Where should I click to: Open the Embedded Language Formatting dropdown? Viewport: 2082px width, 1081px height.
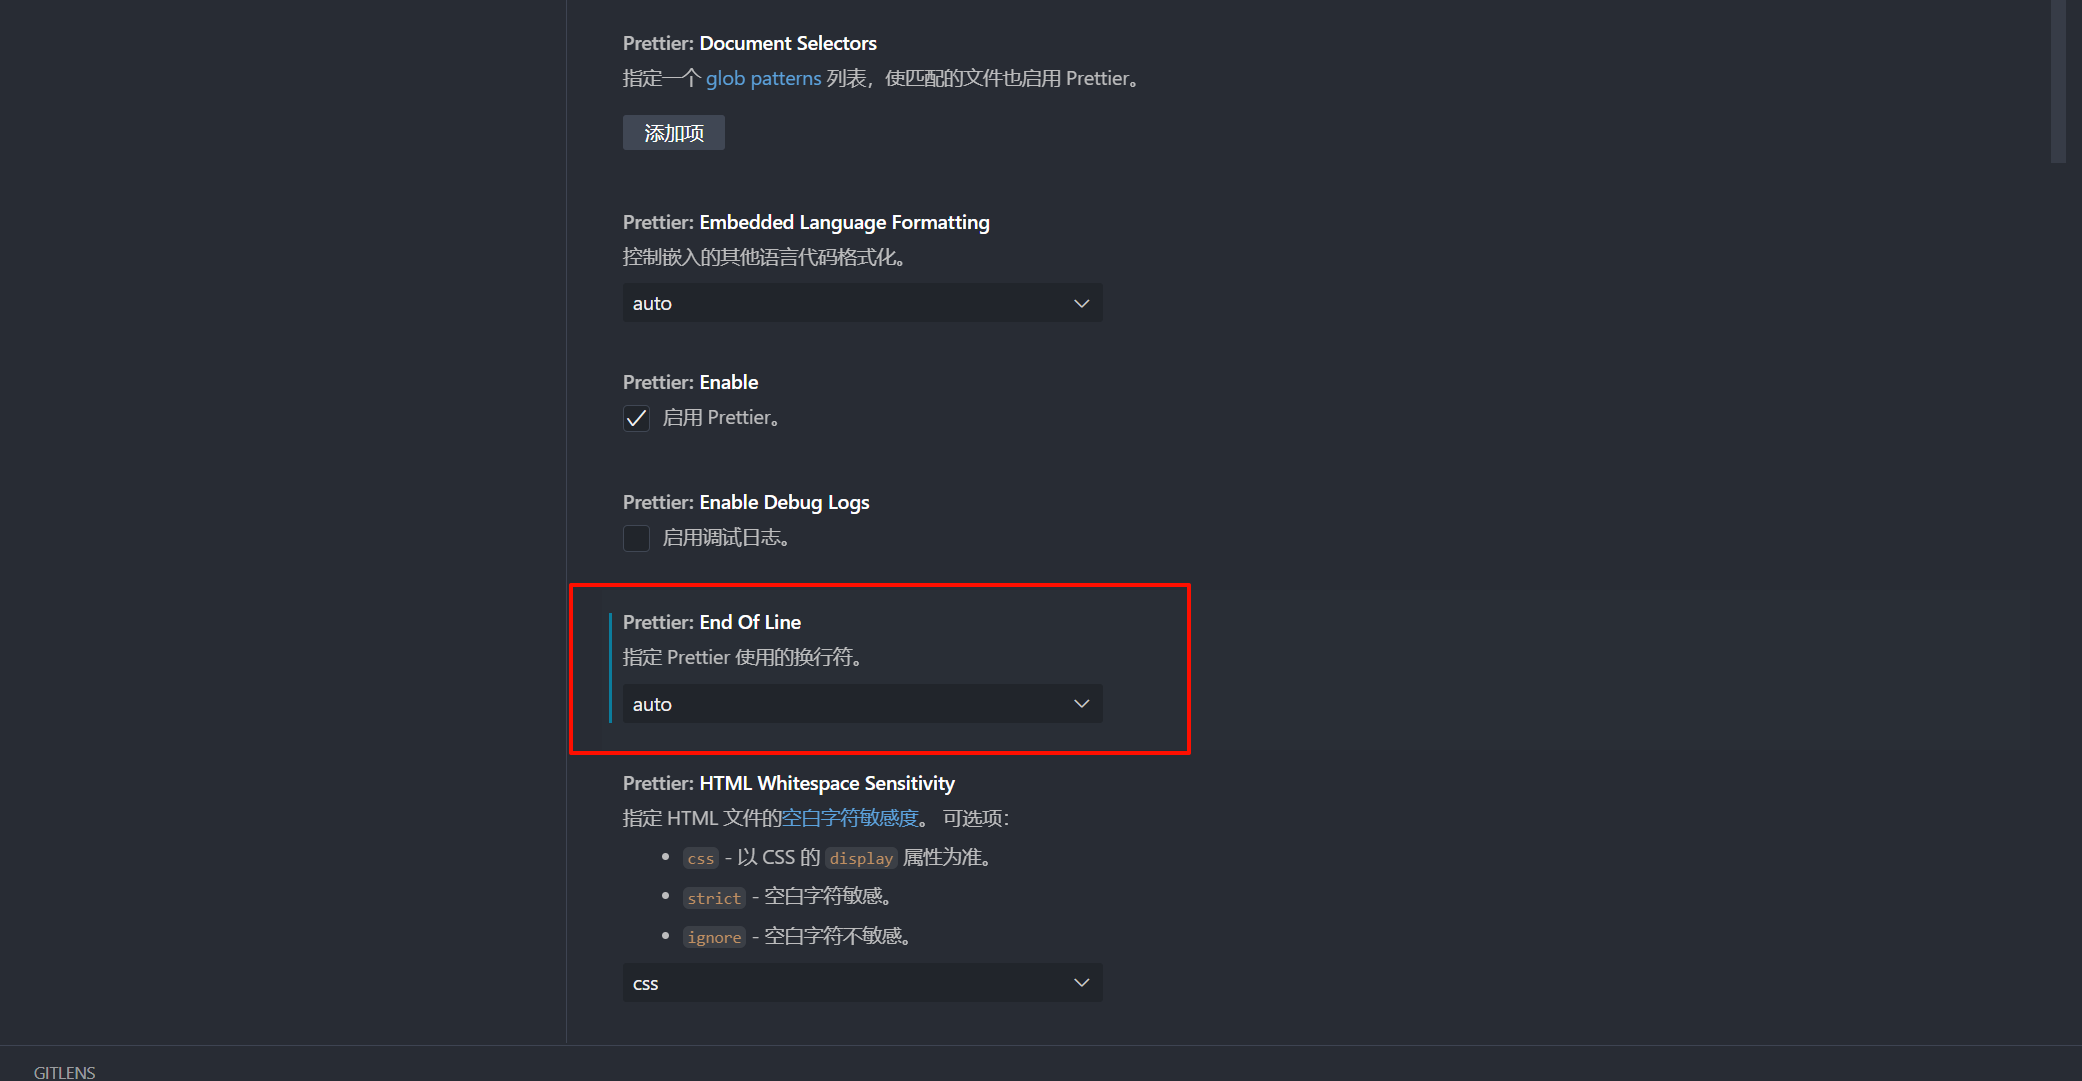pyautogui.click(x=862, y=303)
